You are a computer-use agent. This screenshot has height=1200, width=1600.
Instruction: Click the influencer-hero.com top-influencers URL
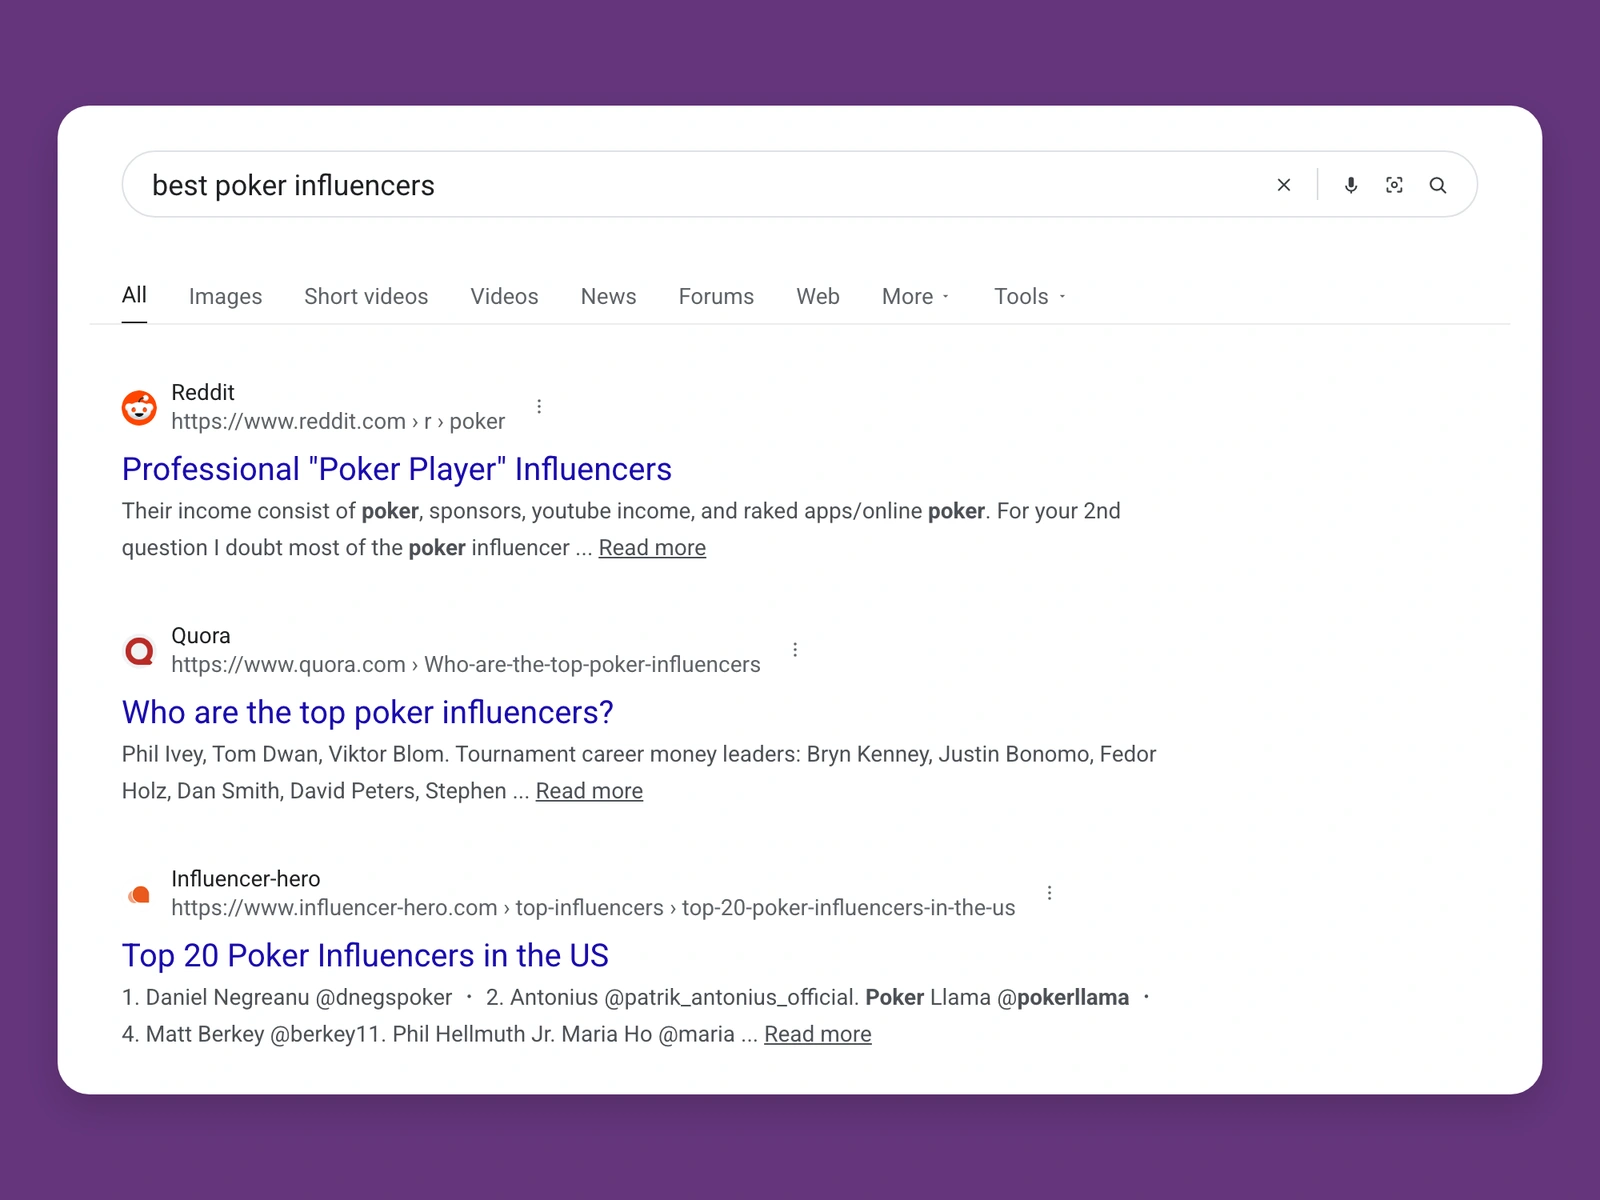point(593,907)
